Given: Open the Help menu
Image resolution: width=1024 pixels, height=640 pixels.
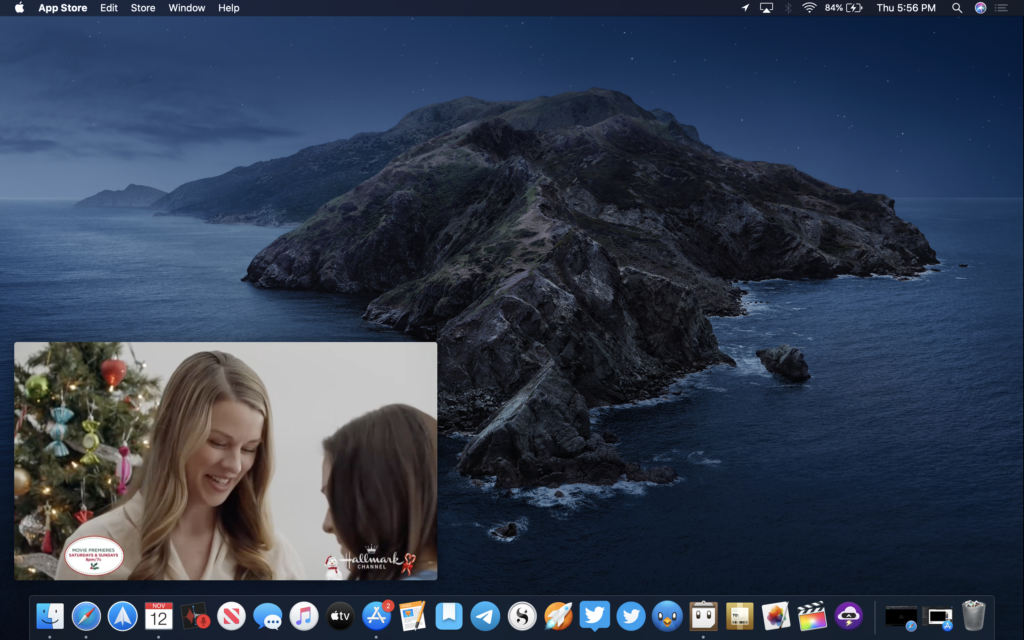Looking at the screenshot, I should pos(229,8).
